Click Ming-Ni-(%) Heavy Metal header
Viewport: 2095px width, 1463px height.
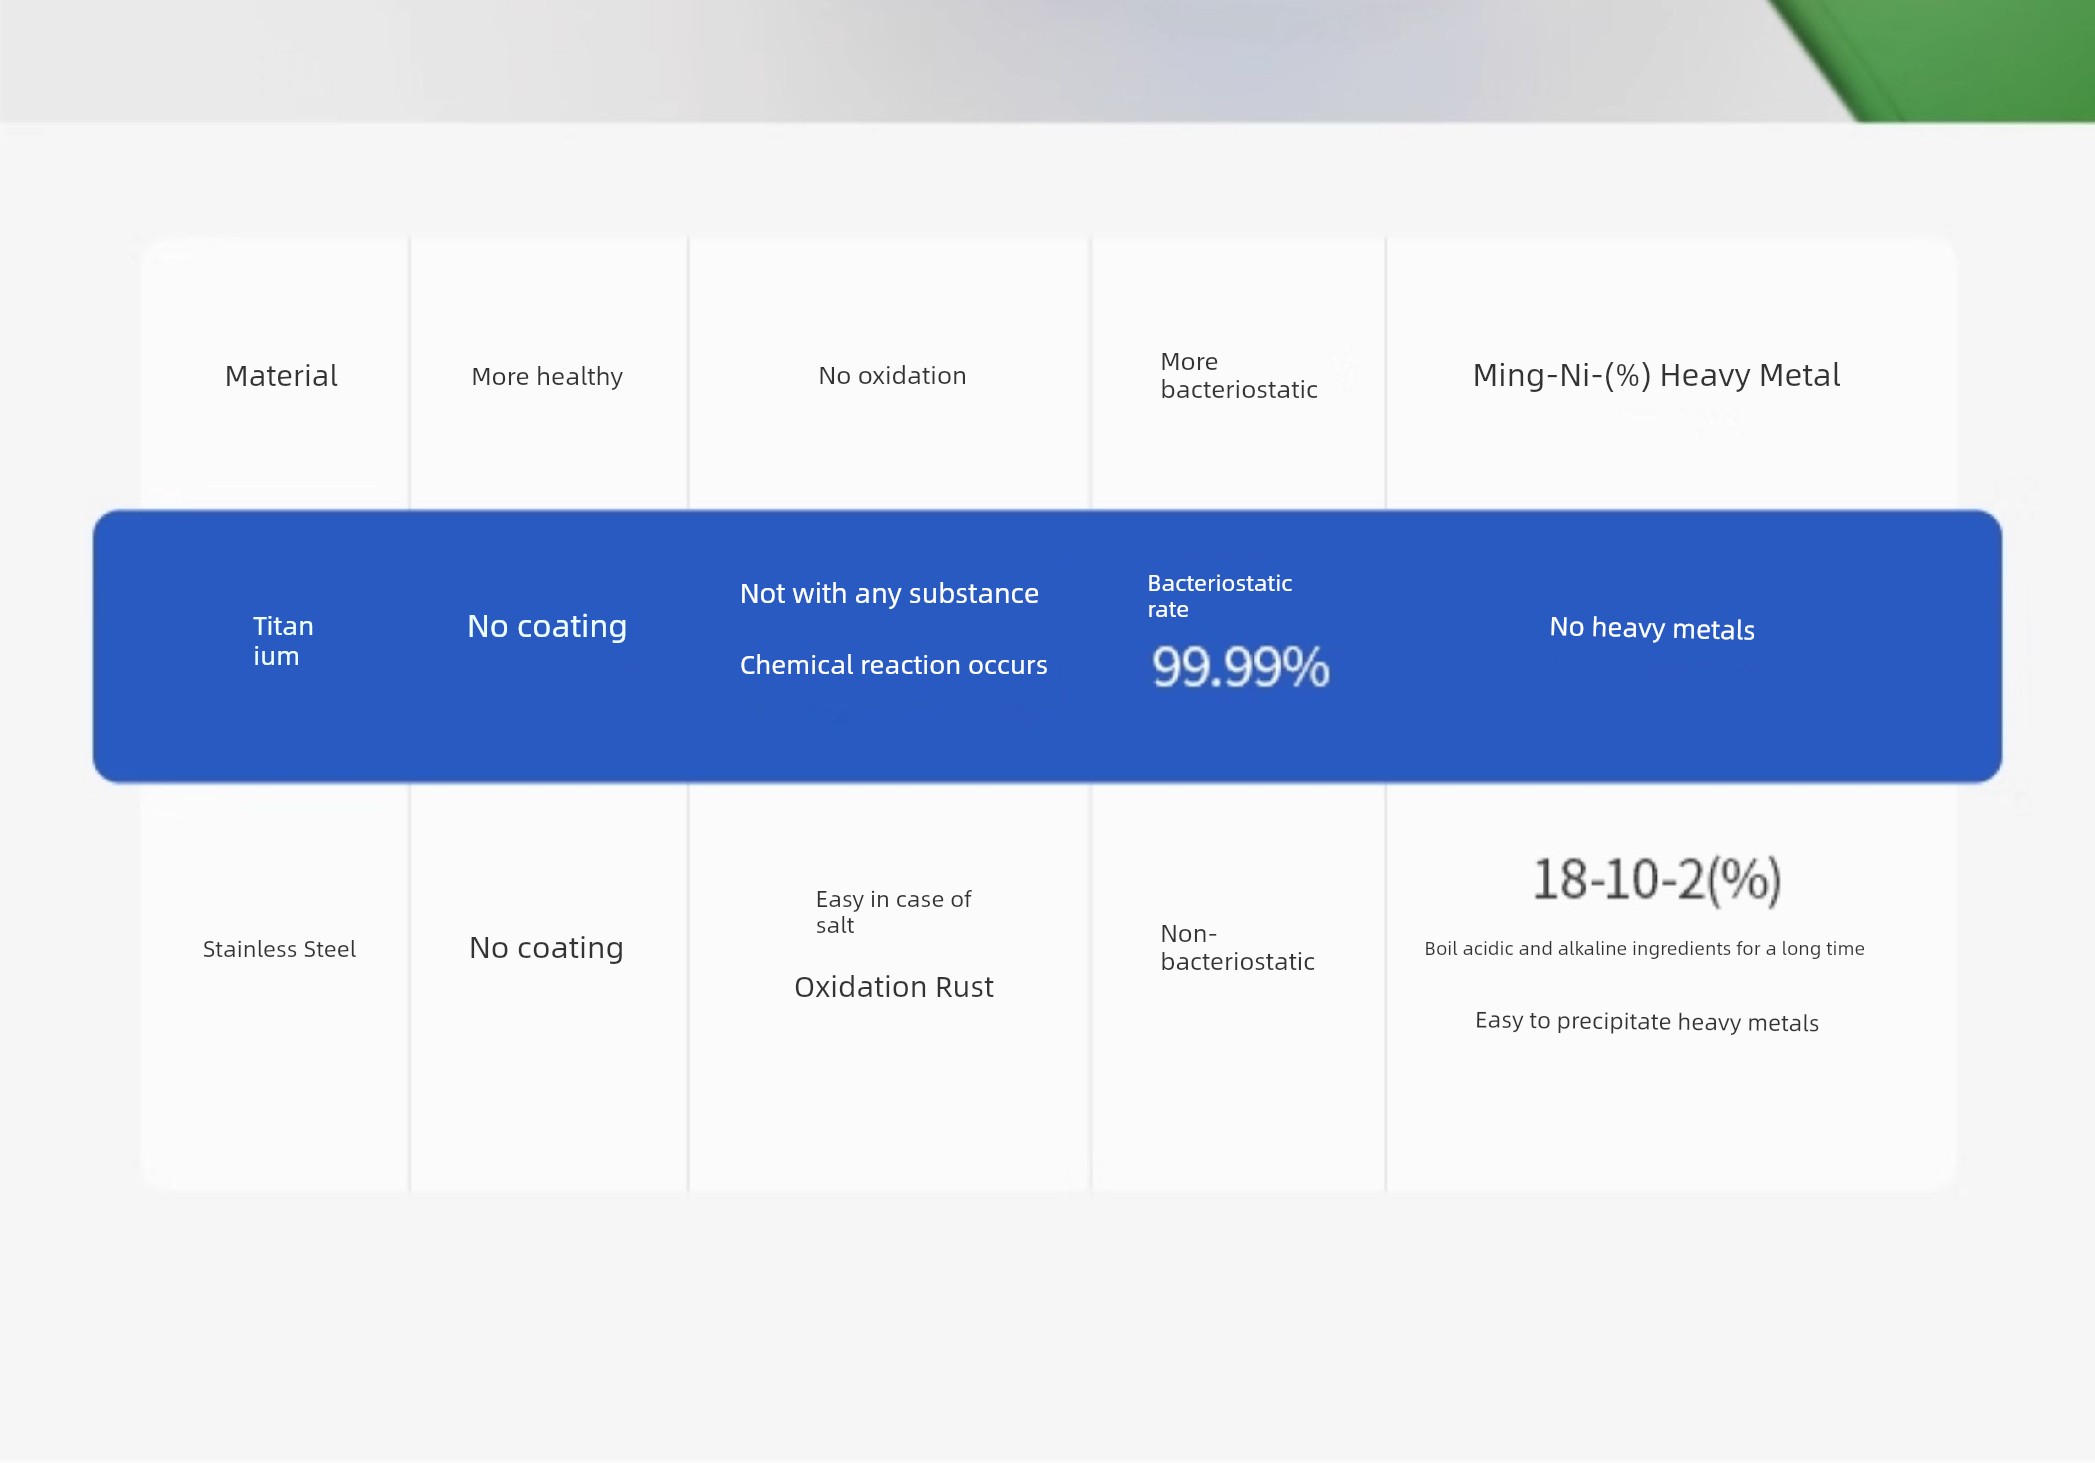point(1656,375)
